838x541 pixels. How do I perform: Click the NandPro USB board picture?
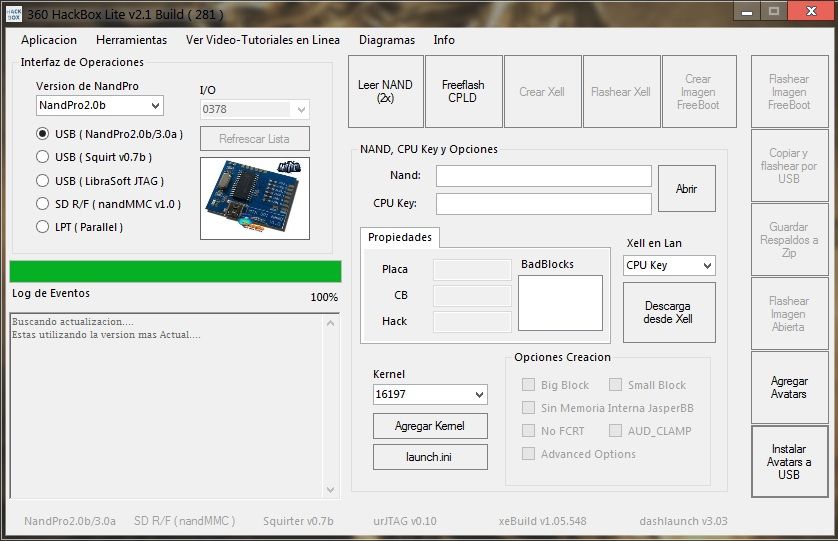click(x=255, y=198)
